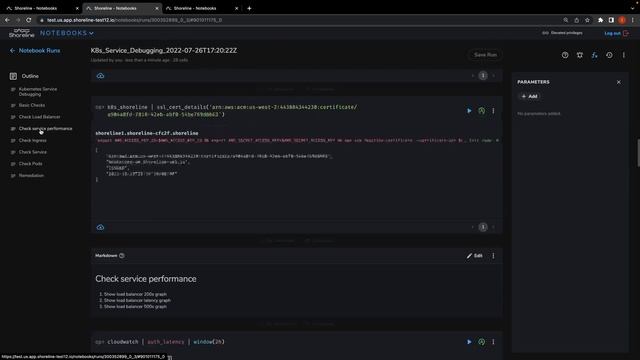Open Markdown cell three-dot menu
Image resolution: width=640 pixels, height=360 pixels.
pos(493,256)
